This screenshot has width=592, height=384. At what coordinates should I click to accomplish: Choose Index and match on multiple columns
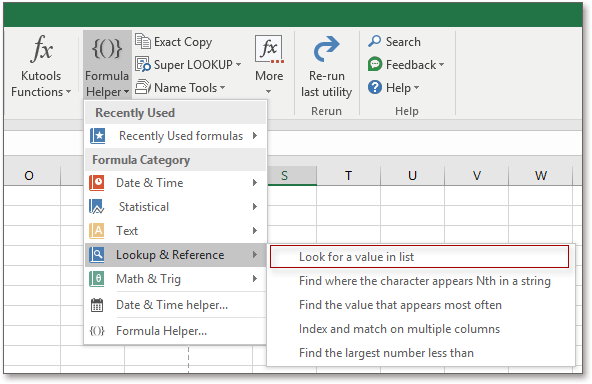[421, 329]
